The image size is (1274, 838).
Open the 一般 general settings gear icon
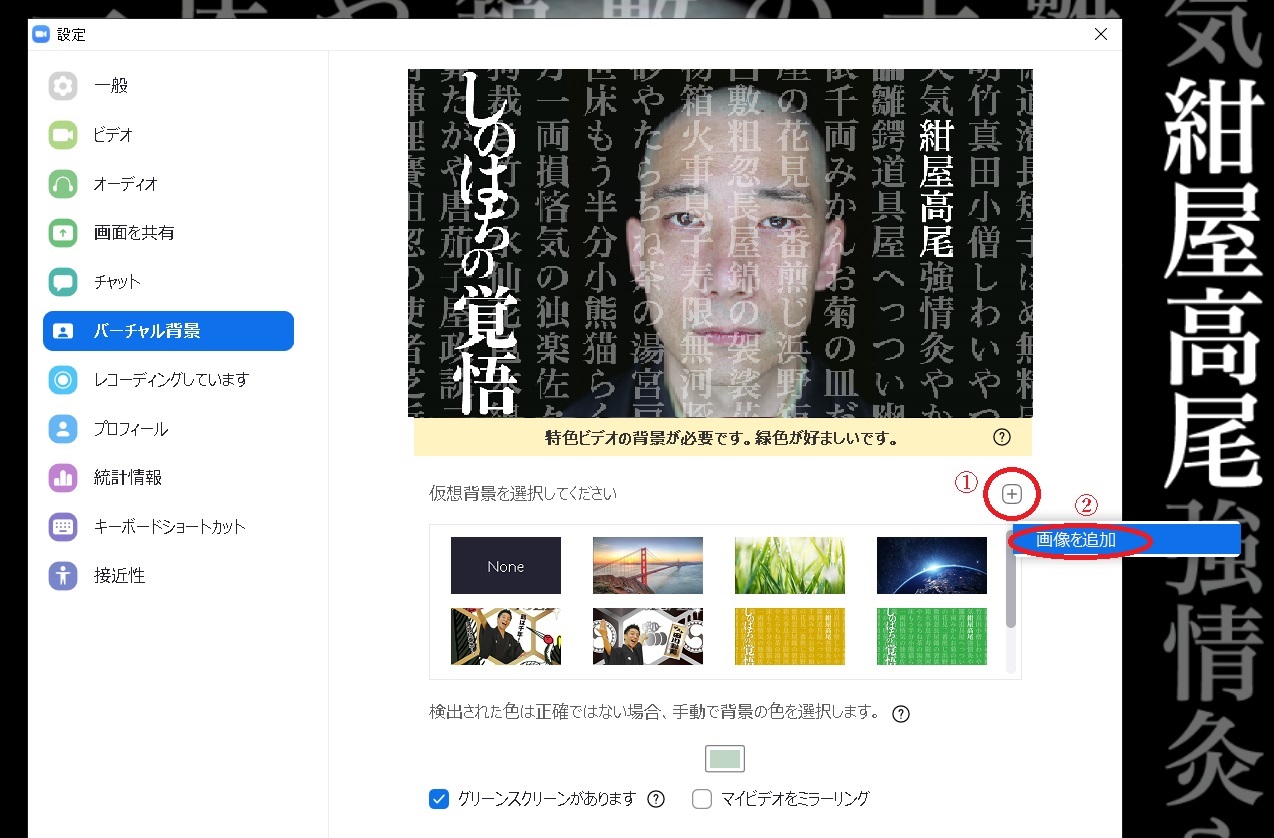pos(63,86)
